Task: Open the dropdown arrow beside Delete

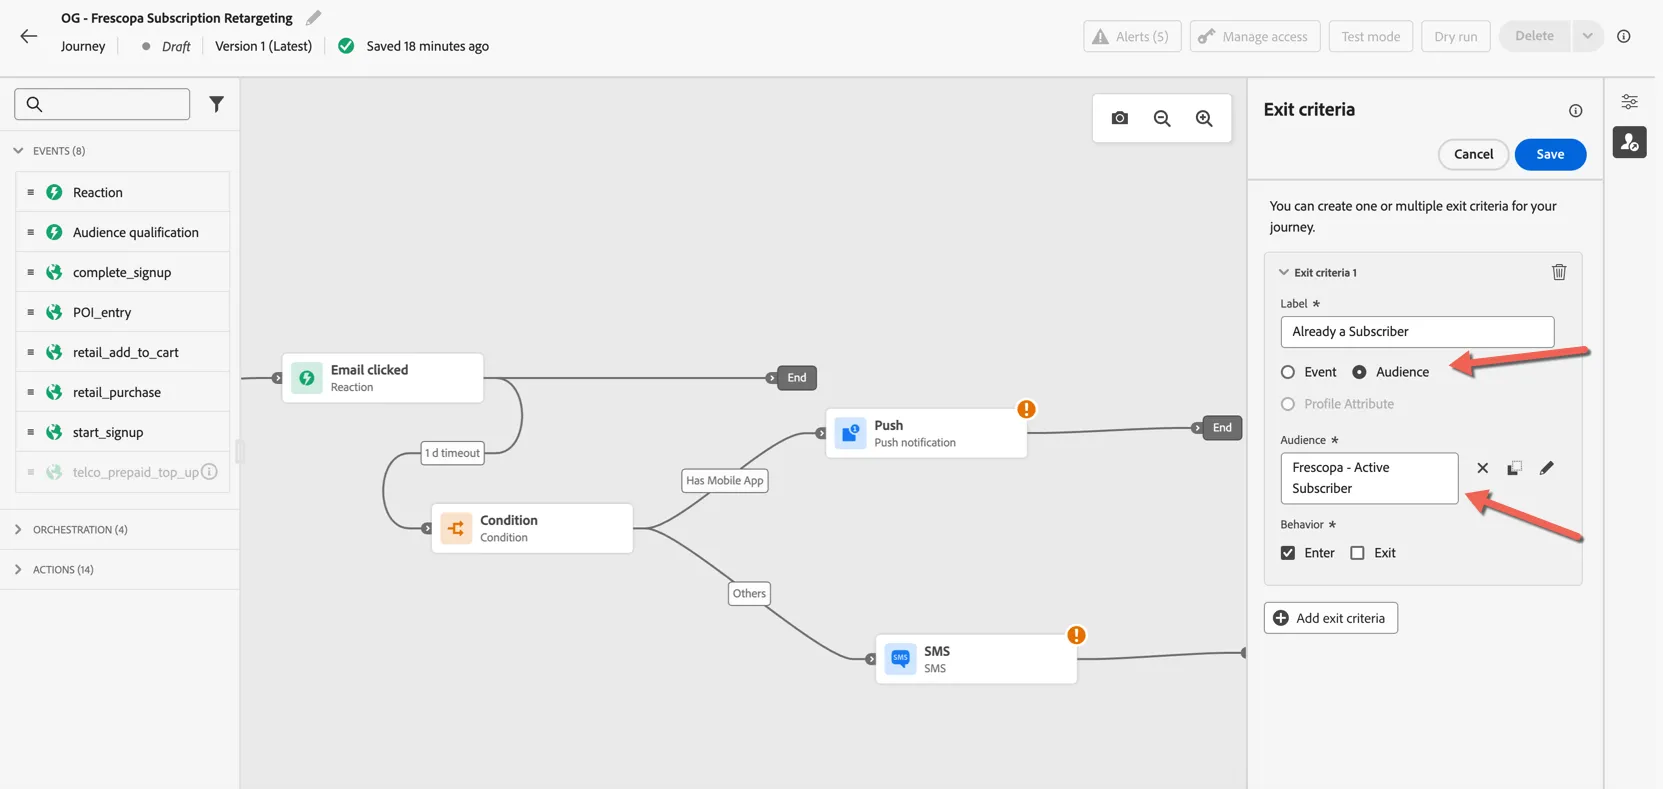Action: [x=1587, y=36]
